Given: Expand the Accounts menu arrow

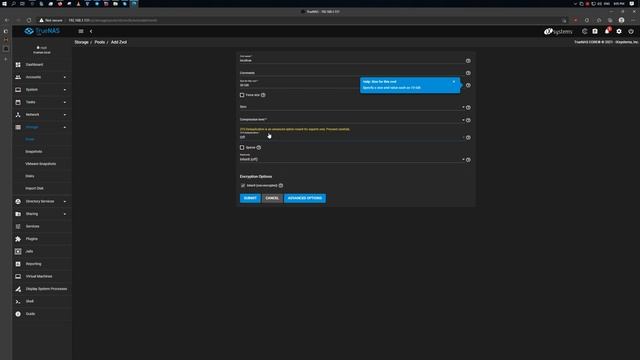Looking at the screenshot, I should (x=65, y=77).
